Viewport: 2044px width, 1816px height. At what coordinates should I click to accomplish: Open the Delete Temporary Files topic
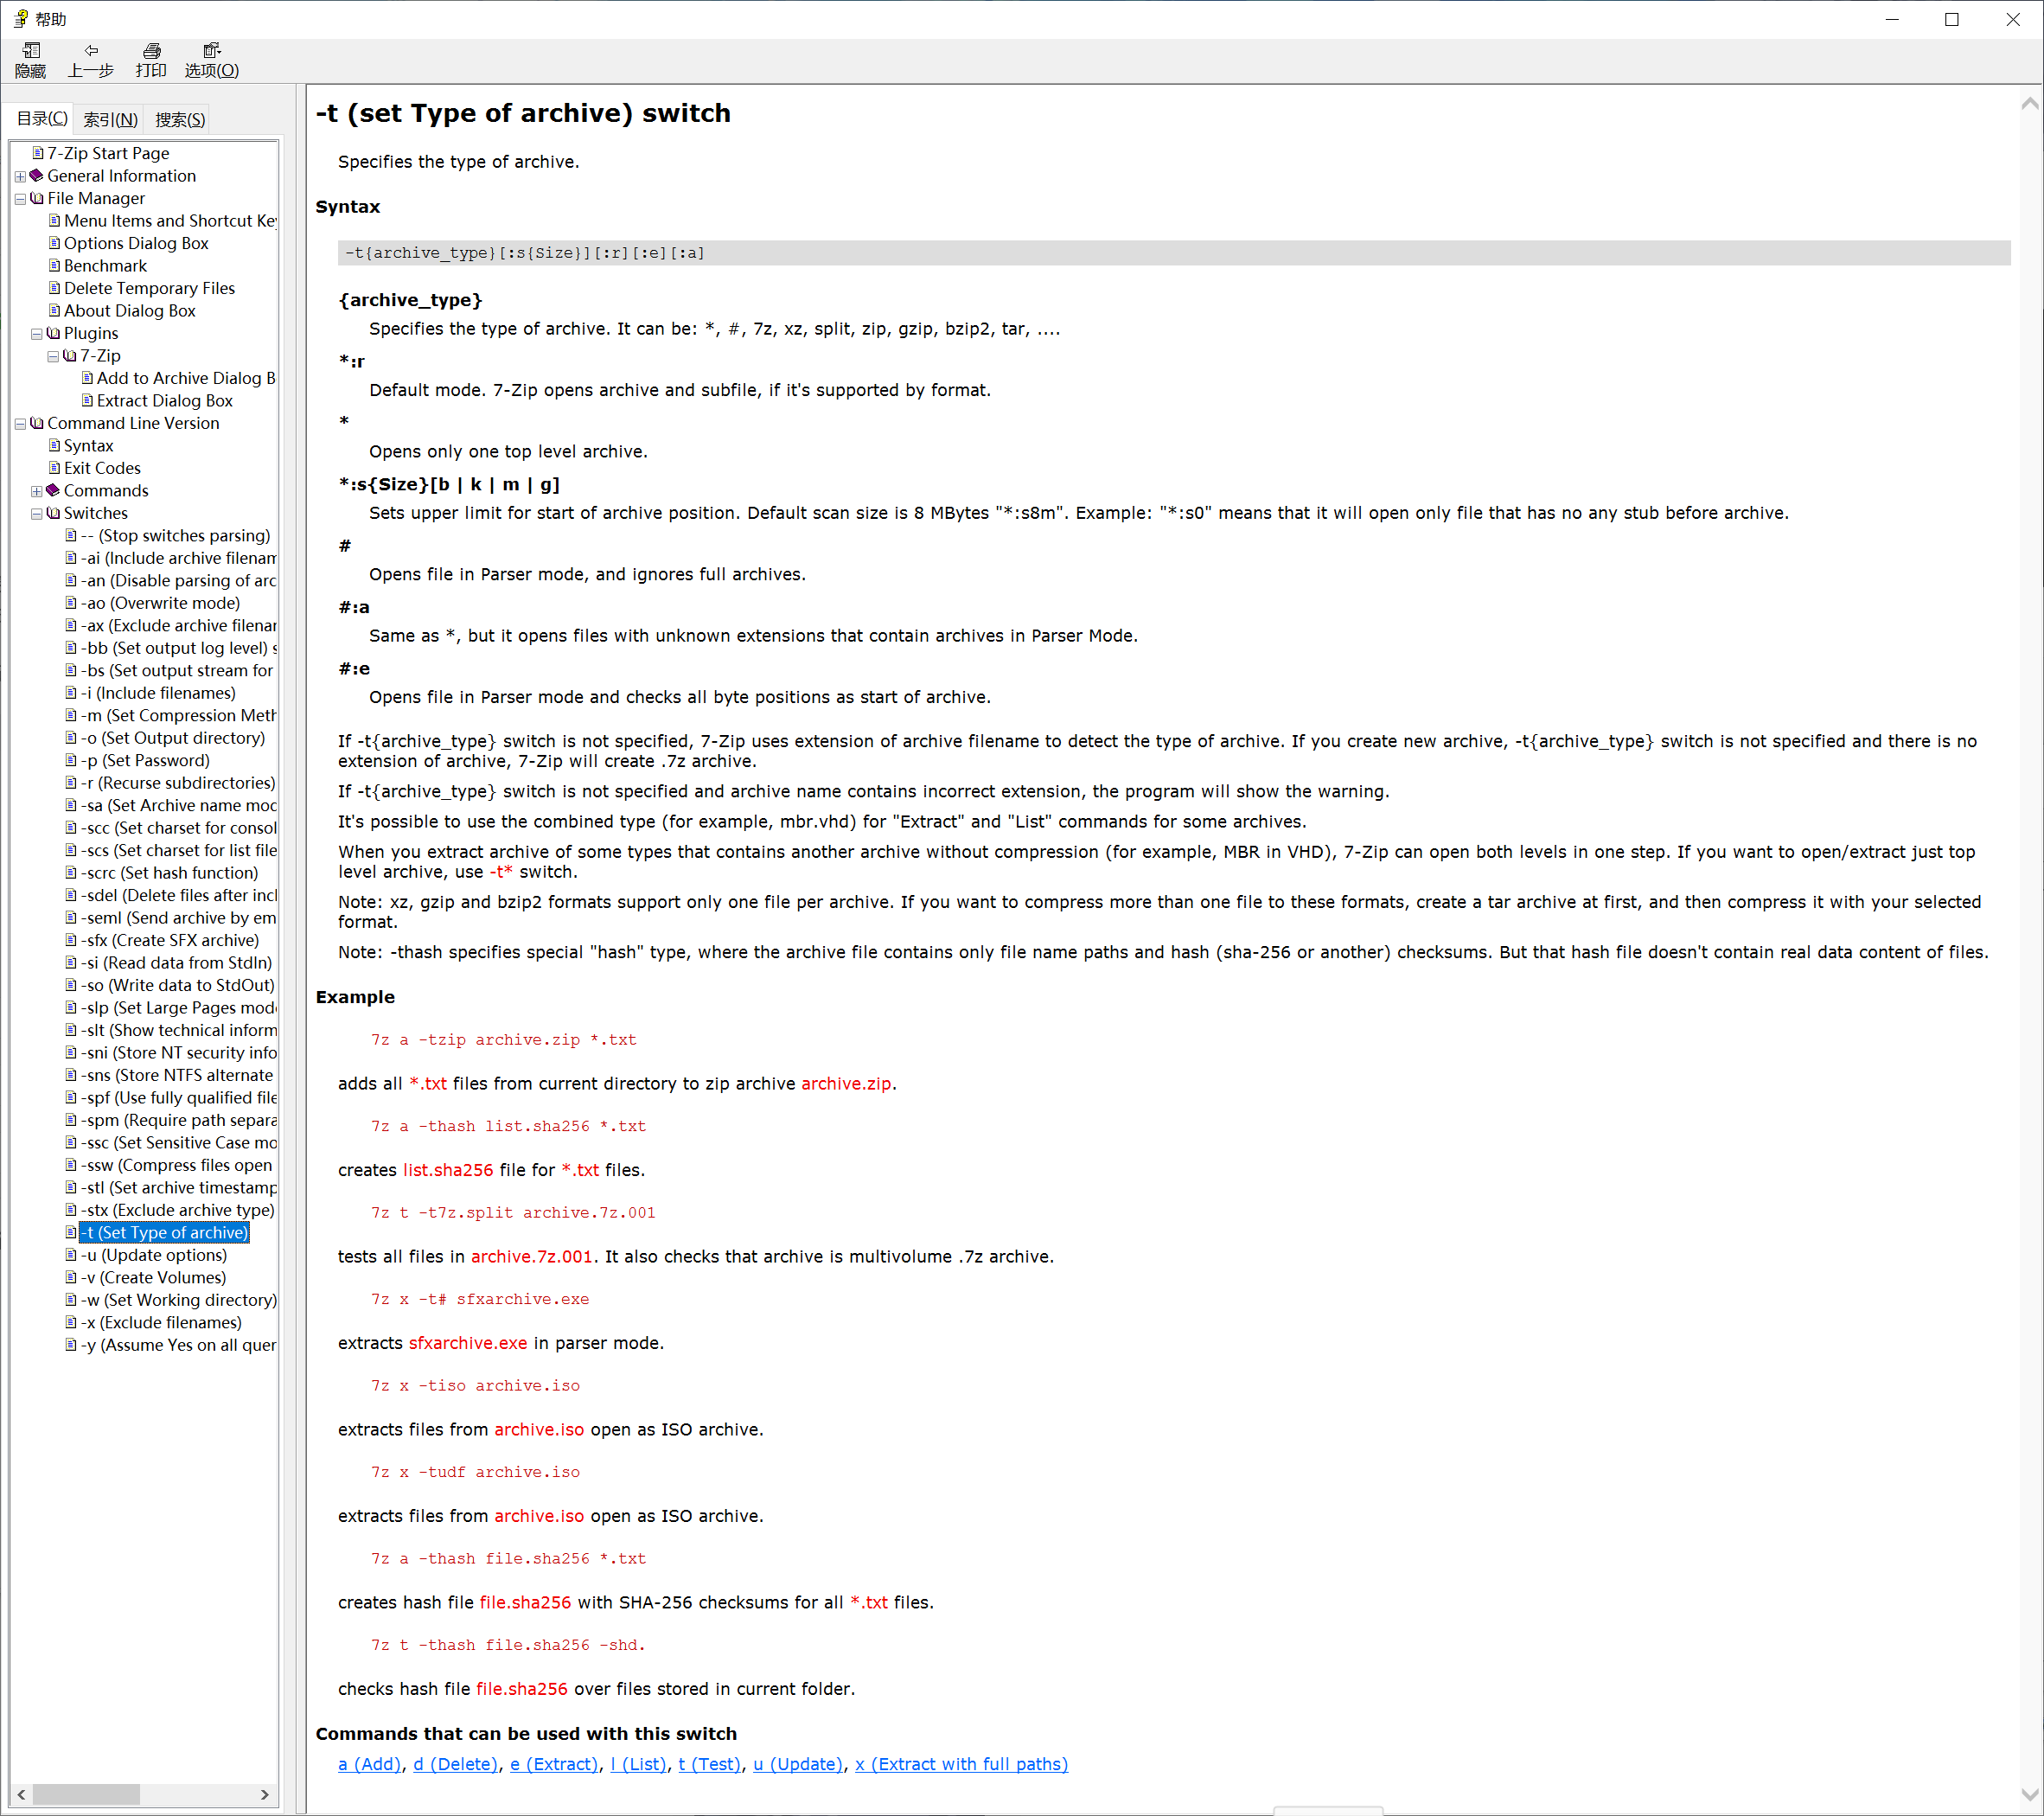coord(150,288)
